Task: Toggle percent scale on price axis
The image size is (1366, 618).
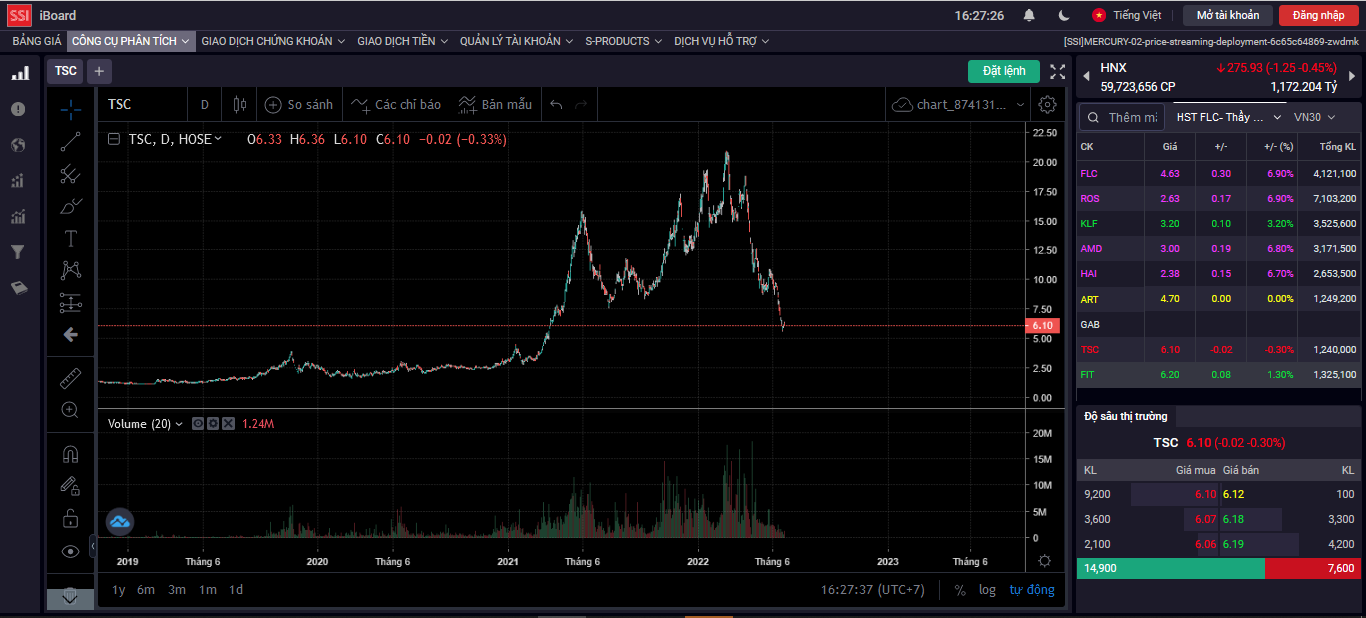Action: click(960, 590)
